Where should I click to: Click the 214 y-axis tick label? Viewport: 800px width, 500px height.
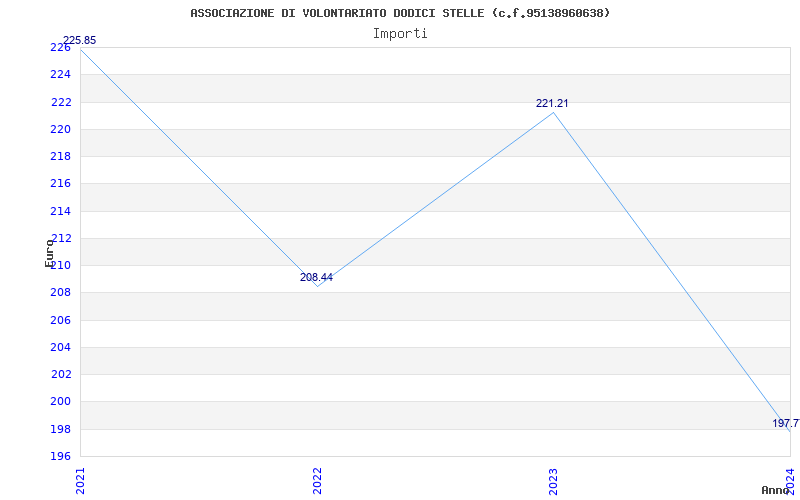point(60,211)
